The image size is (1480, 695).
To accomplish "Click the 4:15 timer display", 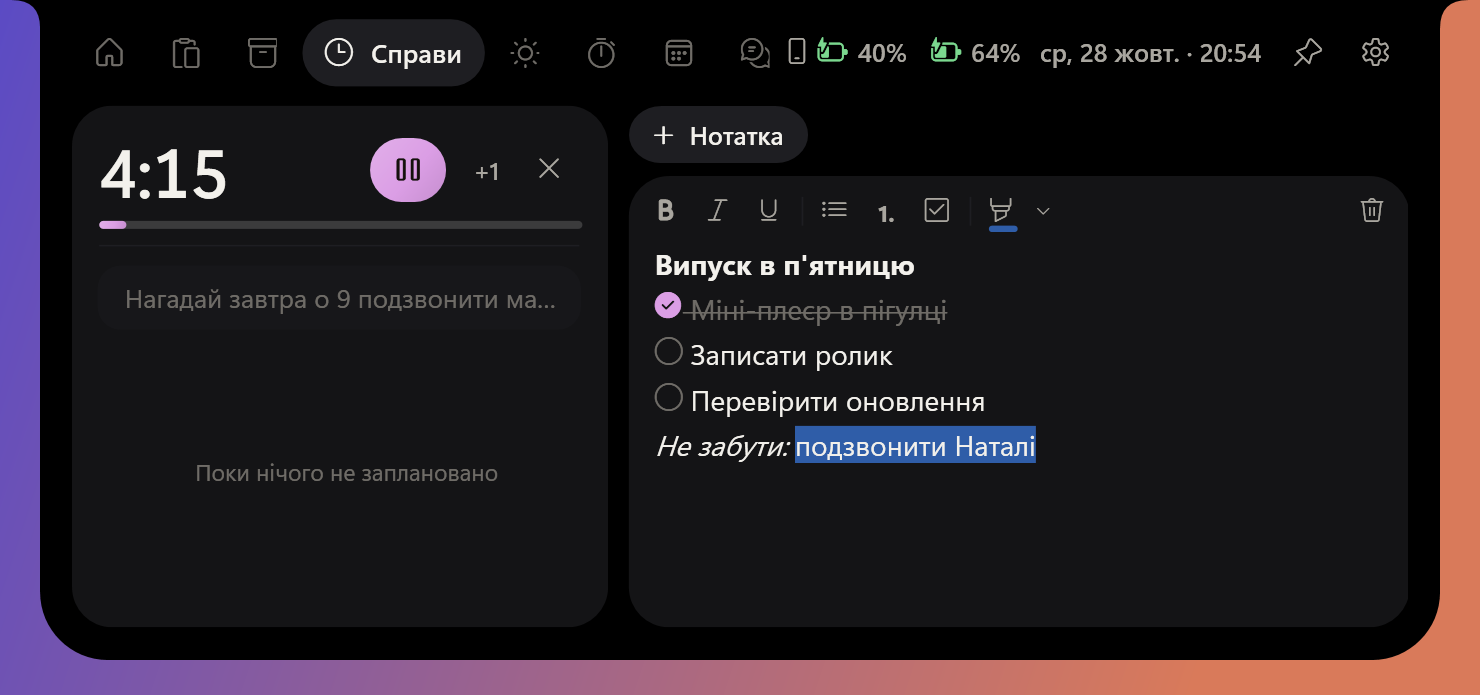I will (x=164, y=174).
